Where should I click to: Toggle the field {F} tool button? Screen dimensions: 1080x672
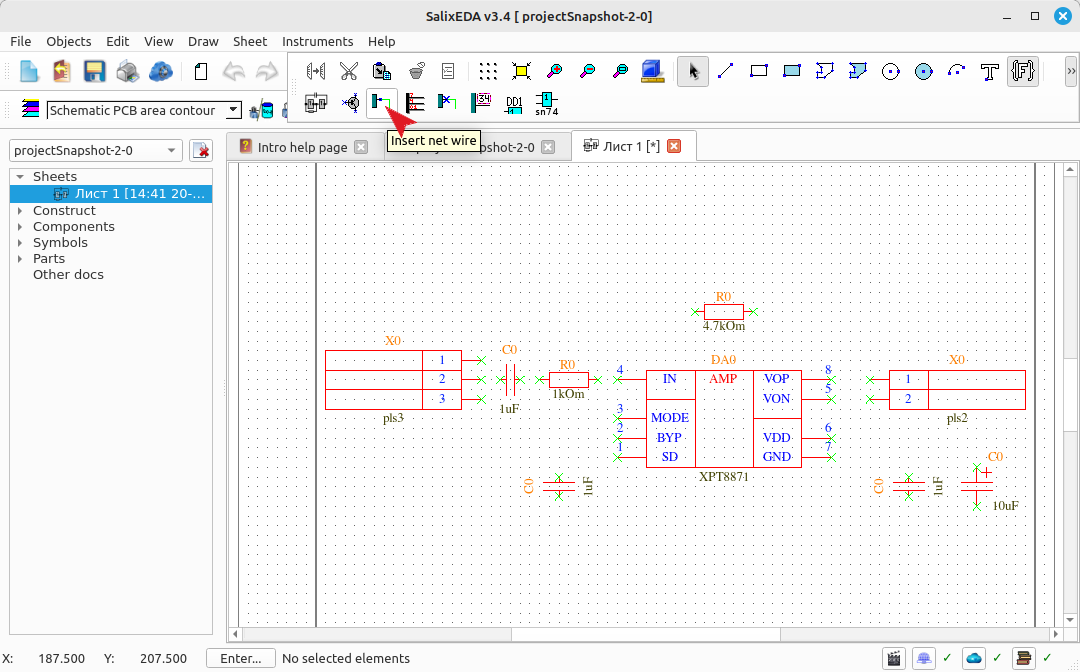pos(1023,71)
